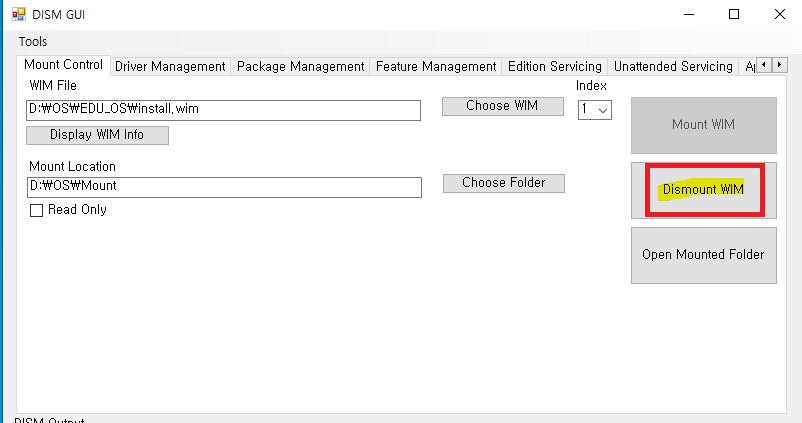Click the WIM File path field
The width and height of the screenshot is (802, 423).
[x=224, y=110]
